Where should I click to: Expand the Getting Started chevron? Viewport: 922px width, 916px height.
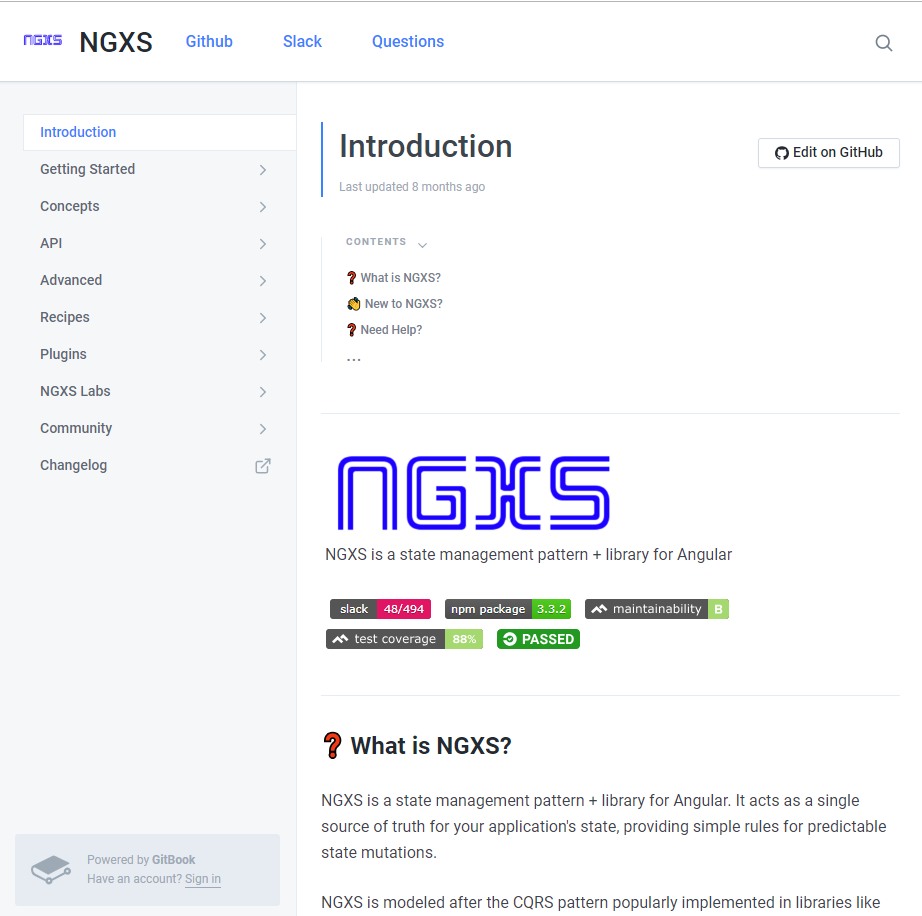tap(263, 170)
